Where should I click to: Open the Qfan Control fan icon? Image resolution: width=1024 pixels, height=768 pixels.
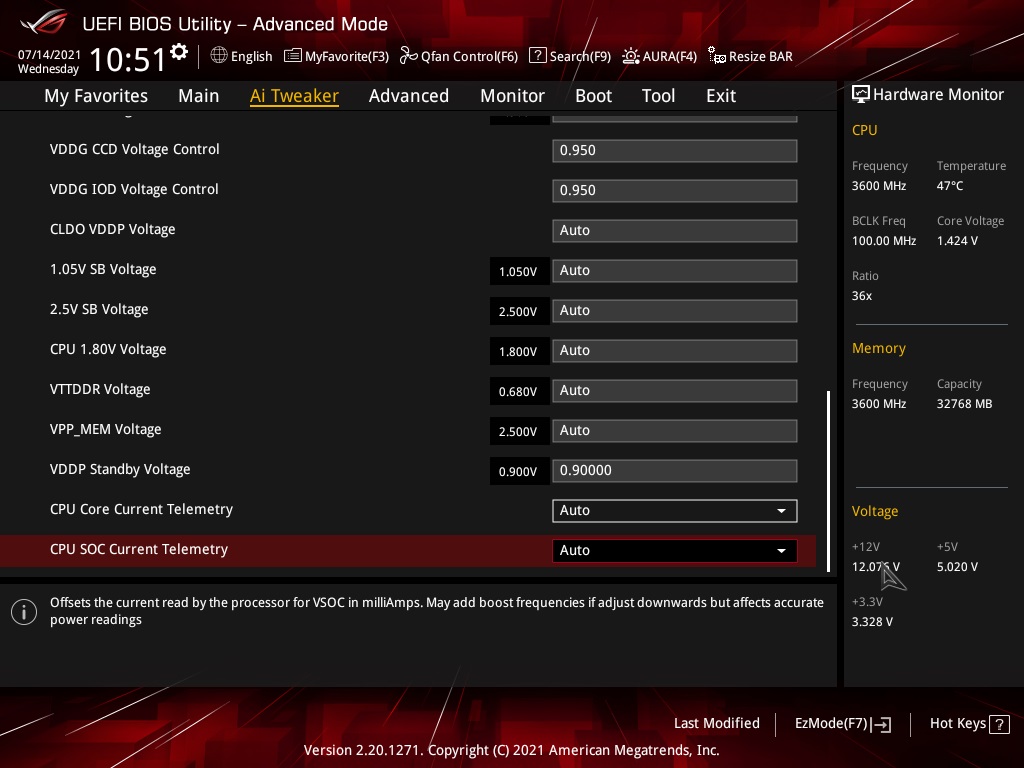409,56
